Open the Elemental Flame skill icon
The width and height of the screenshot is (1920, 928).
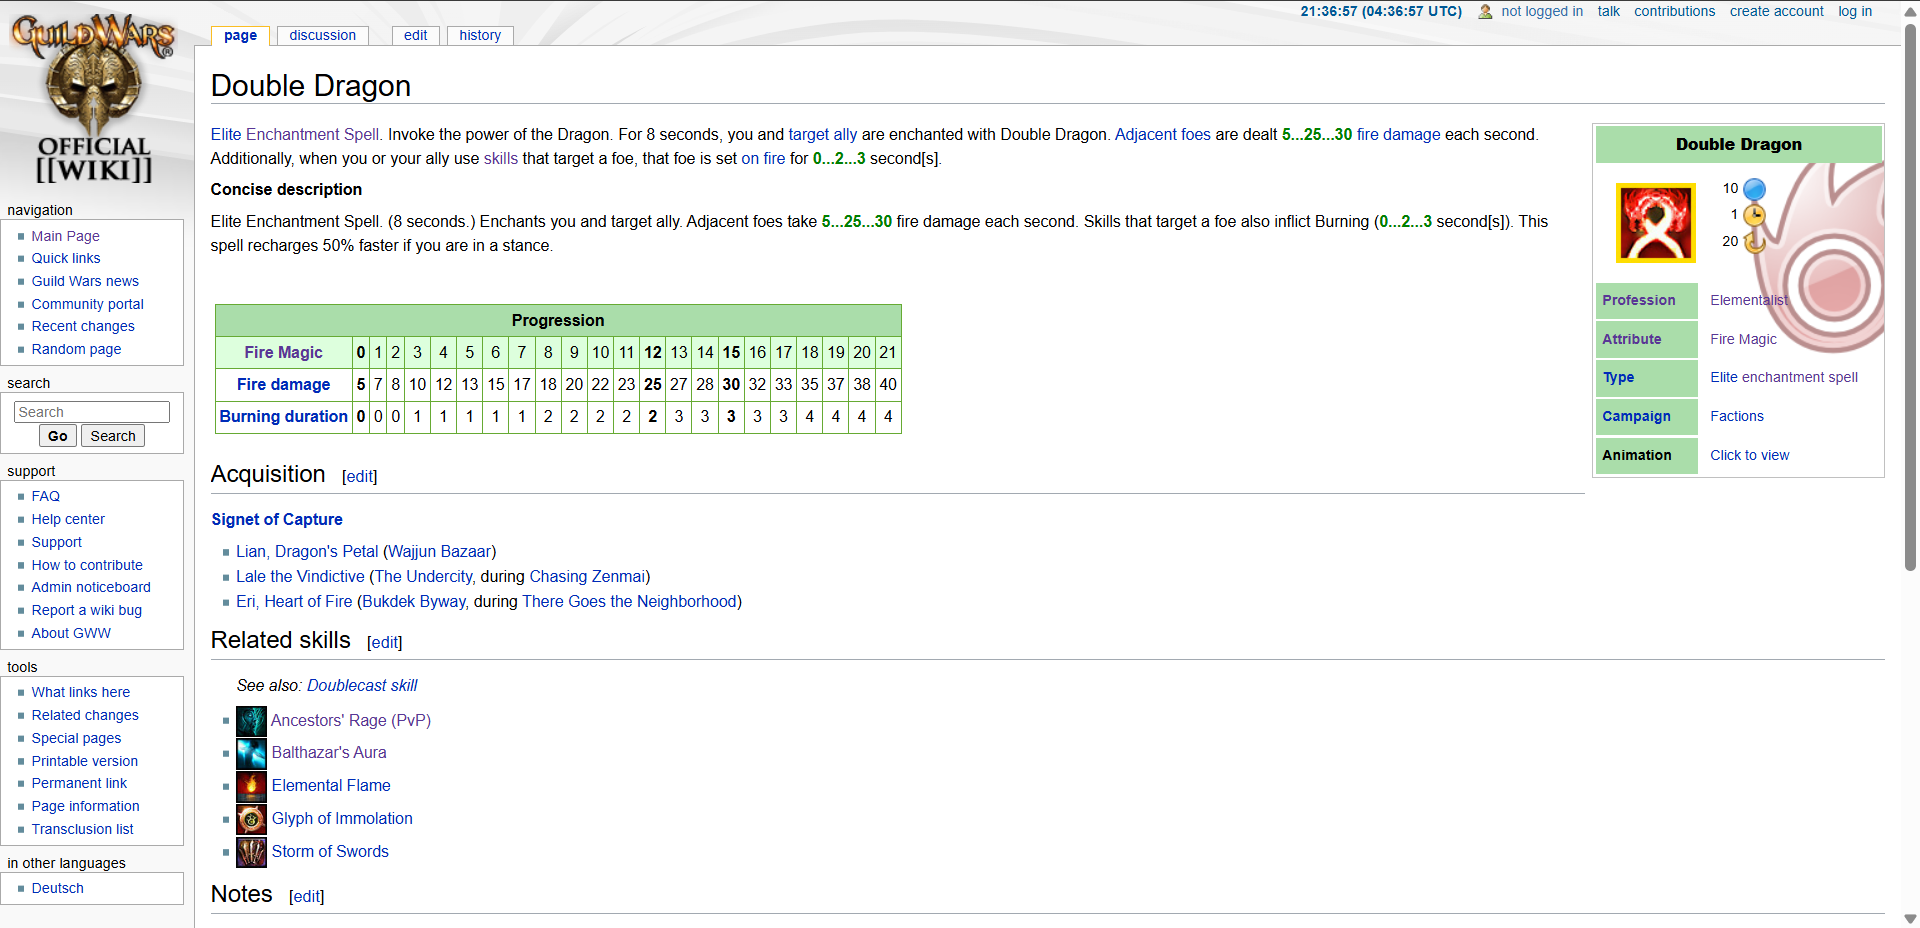[251, 786]
